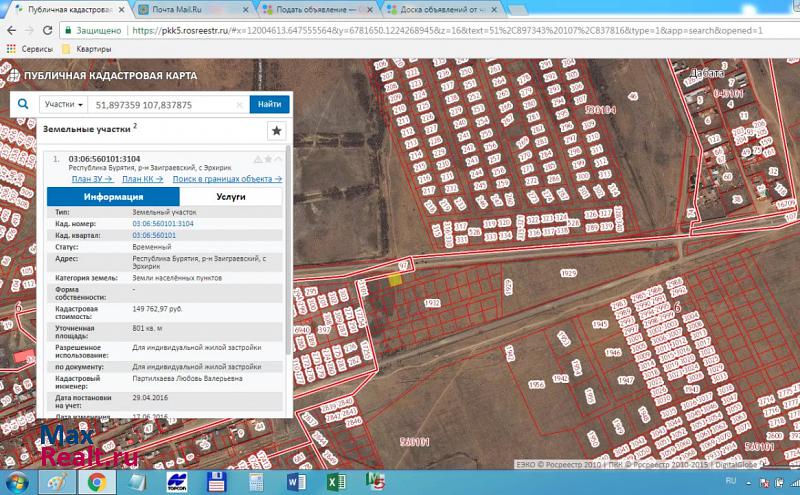800x495 pixels.
Task: Open cadastral number 03:06:560101:3104 link
Action: click(163, 224)
